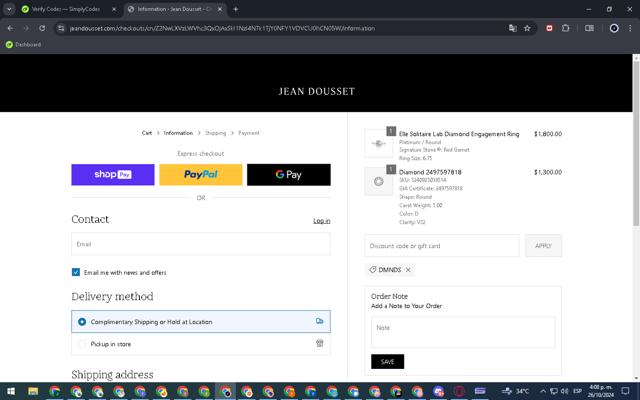Click the Log in link
The height and width of the screenshot is (400, 640).
tap(322, 221)
